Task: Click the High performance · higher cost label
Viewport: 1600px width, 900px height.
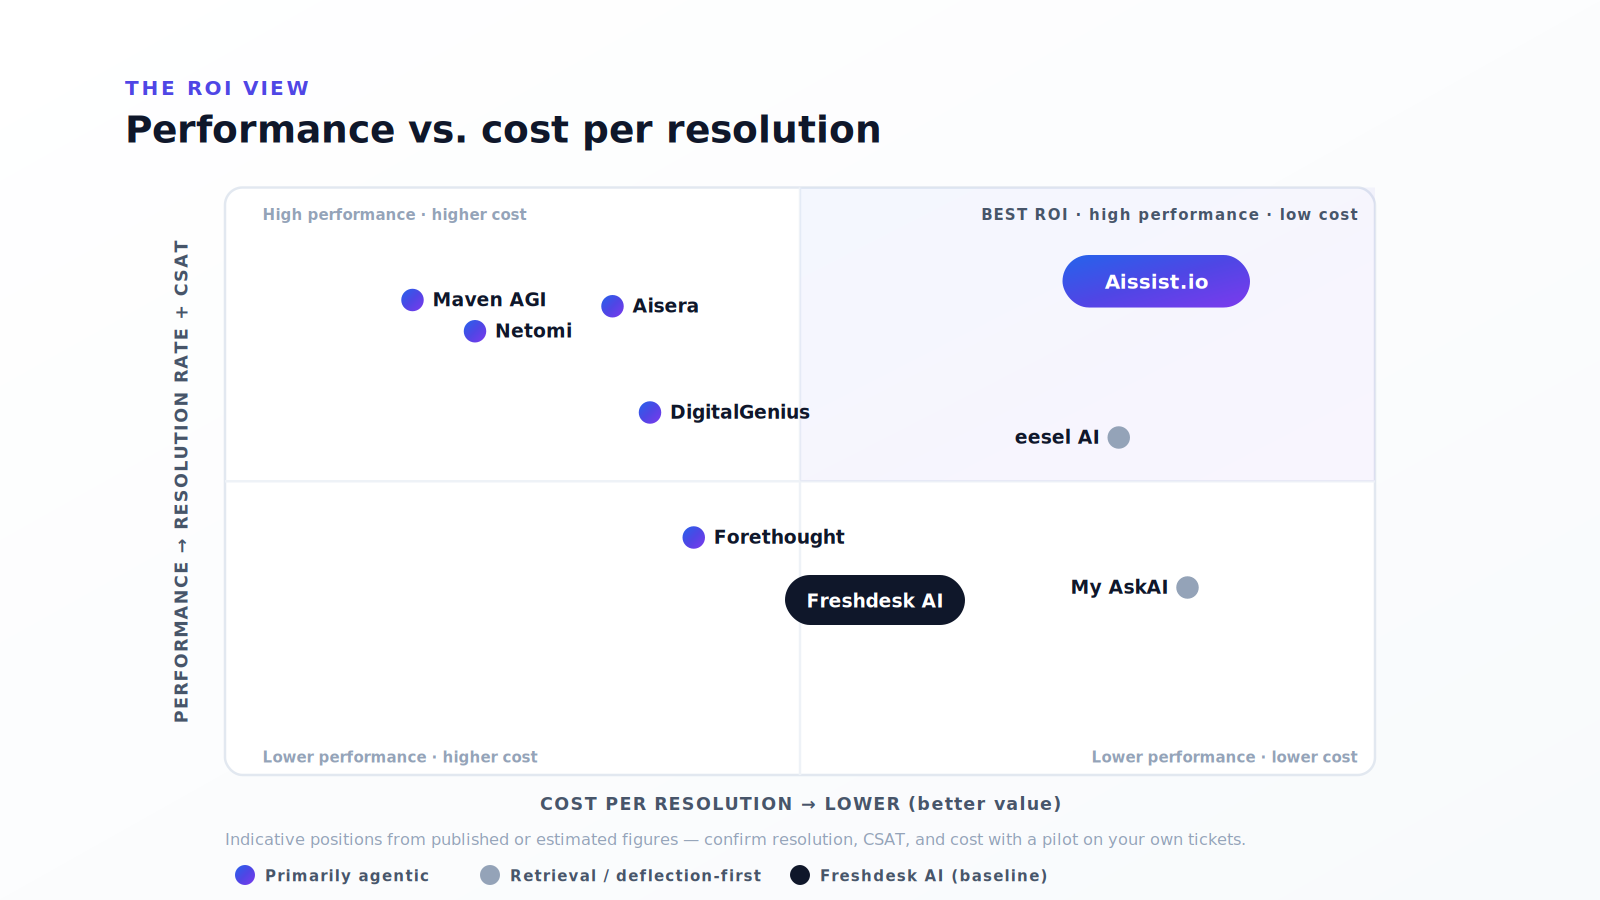Action: (394, 214)
